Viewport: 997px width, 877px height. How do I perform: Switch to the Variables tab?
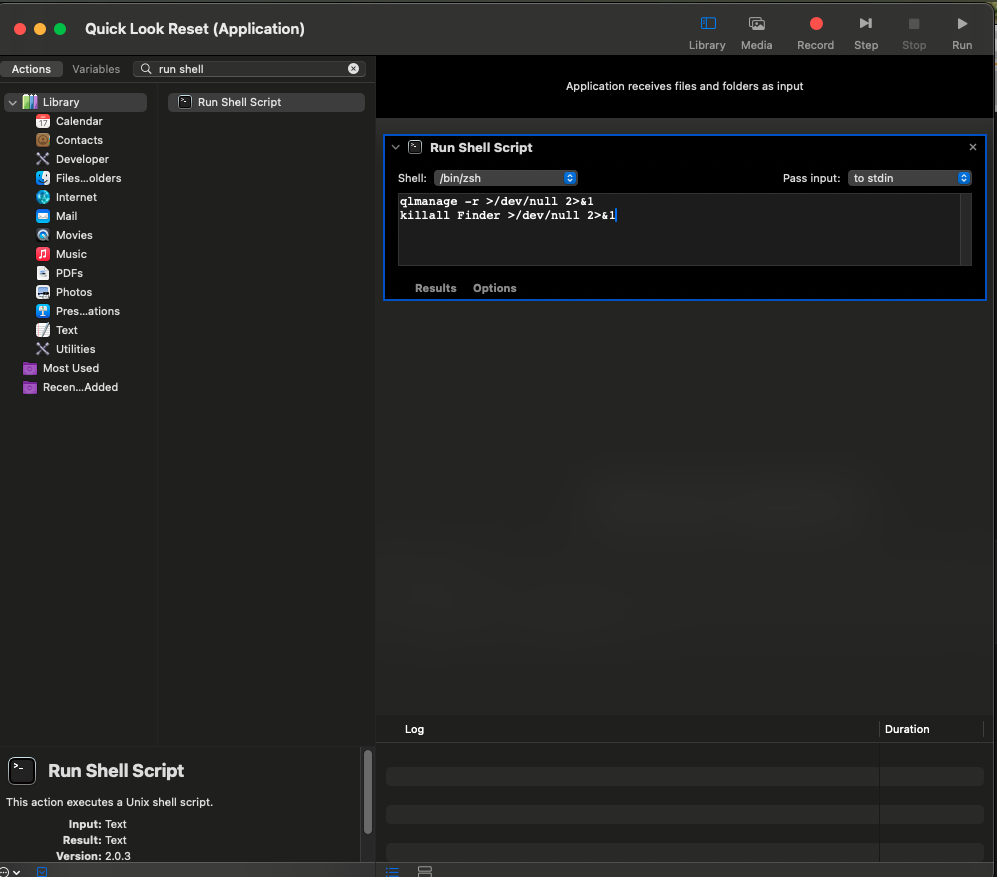click(x=96, y=69)
